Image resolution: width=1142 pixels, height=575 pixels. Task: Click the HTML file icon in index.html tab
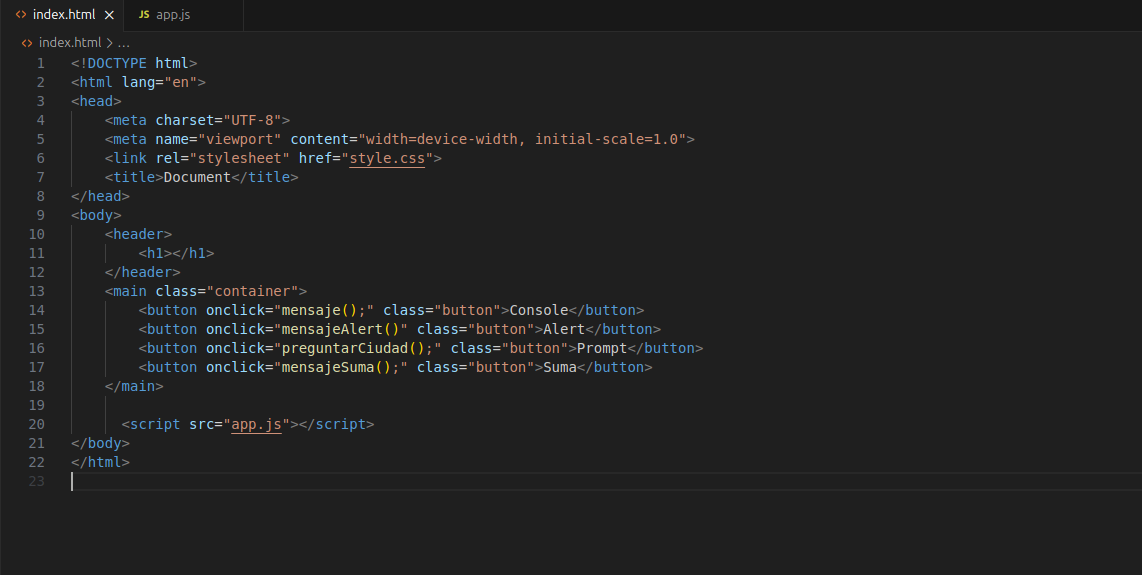click(x=21, y=15)
